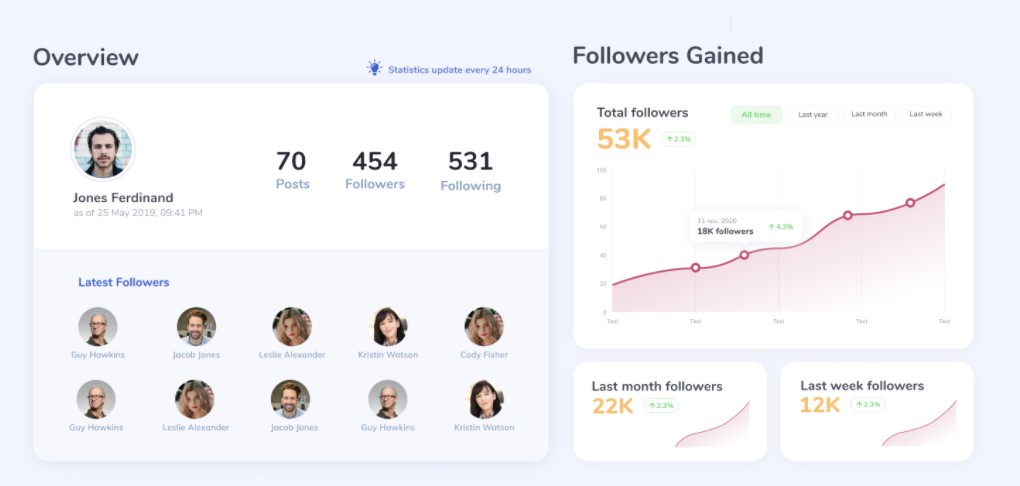Switch to the Last year filter
The width and height of the screenshot is (1020, 486).
(x=812, y=115)
